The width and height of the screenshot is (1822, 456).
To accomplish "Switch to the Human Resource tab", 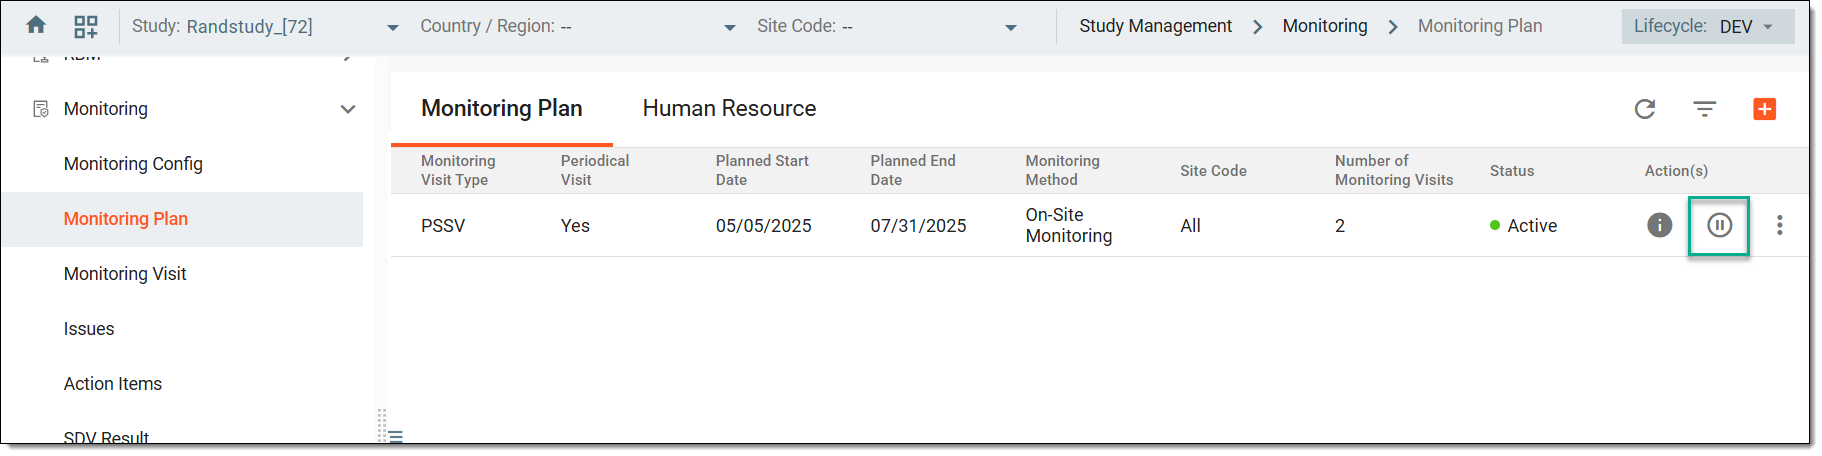I will pyautogui.click(x=730, y=108).
